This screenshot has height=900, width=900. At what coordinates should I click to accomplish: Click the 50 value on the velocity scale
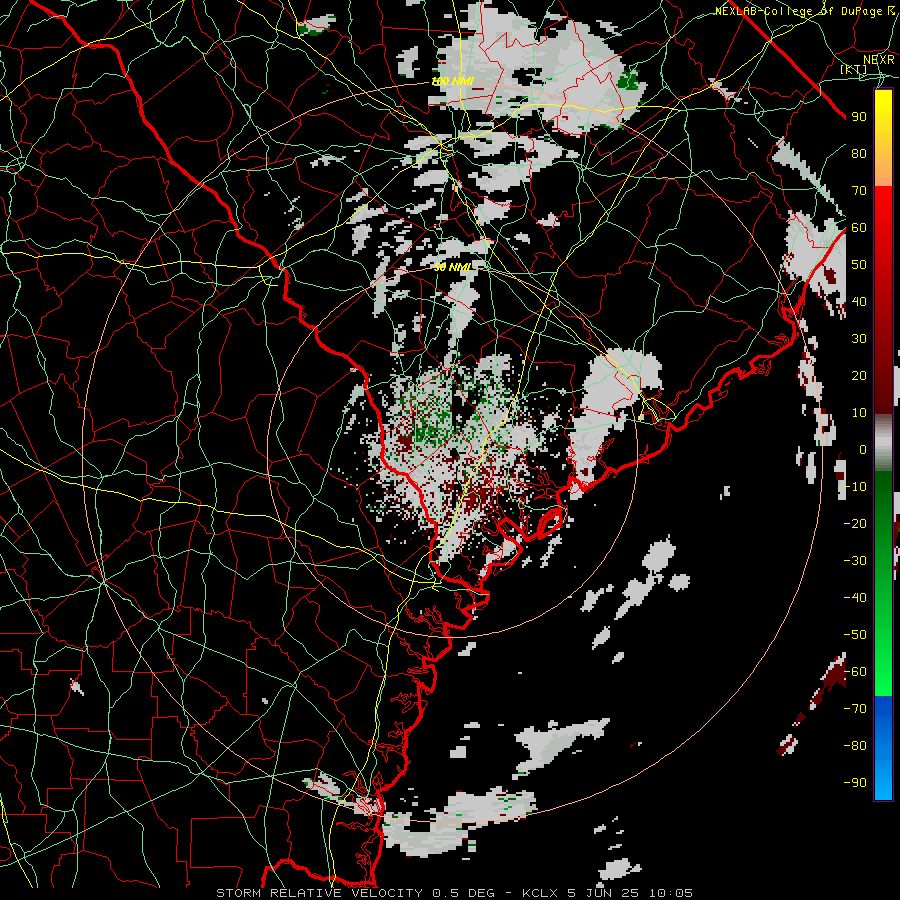tap(859, 265)
